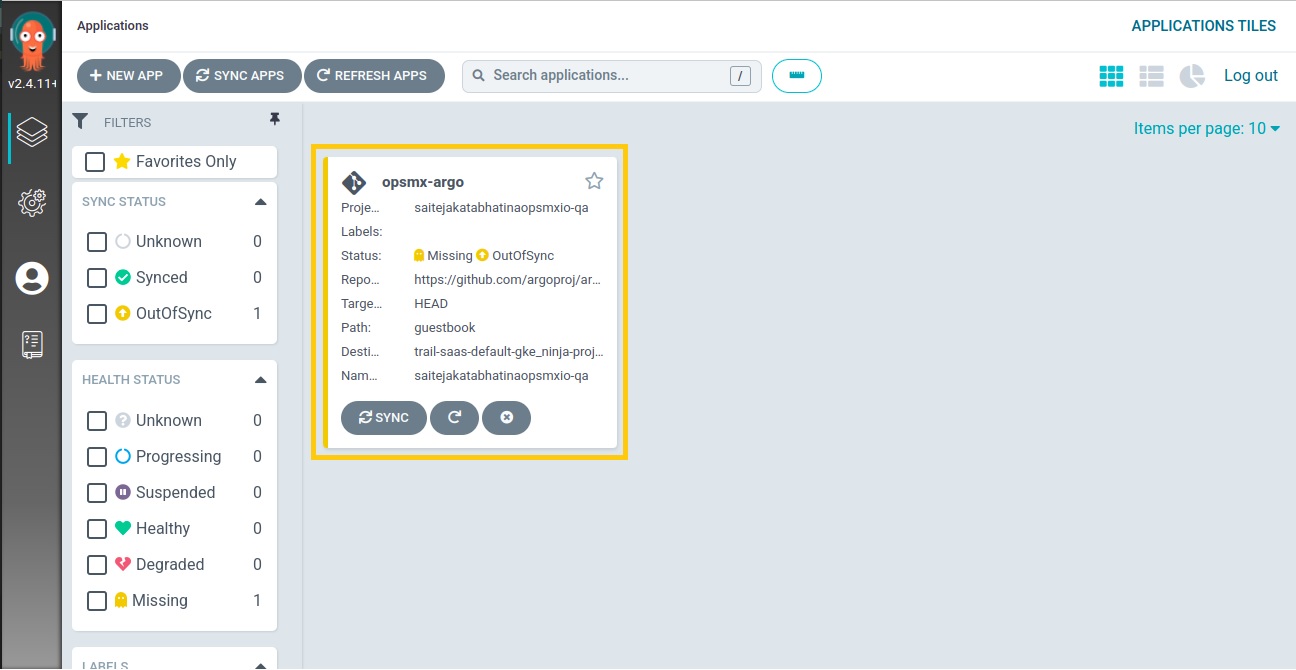This screenshot has height=670, width=1296.
Task: Enable the Favorites Only checkbox
Action: (x=96, y=162)
